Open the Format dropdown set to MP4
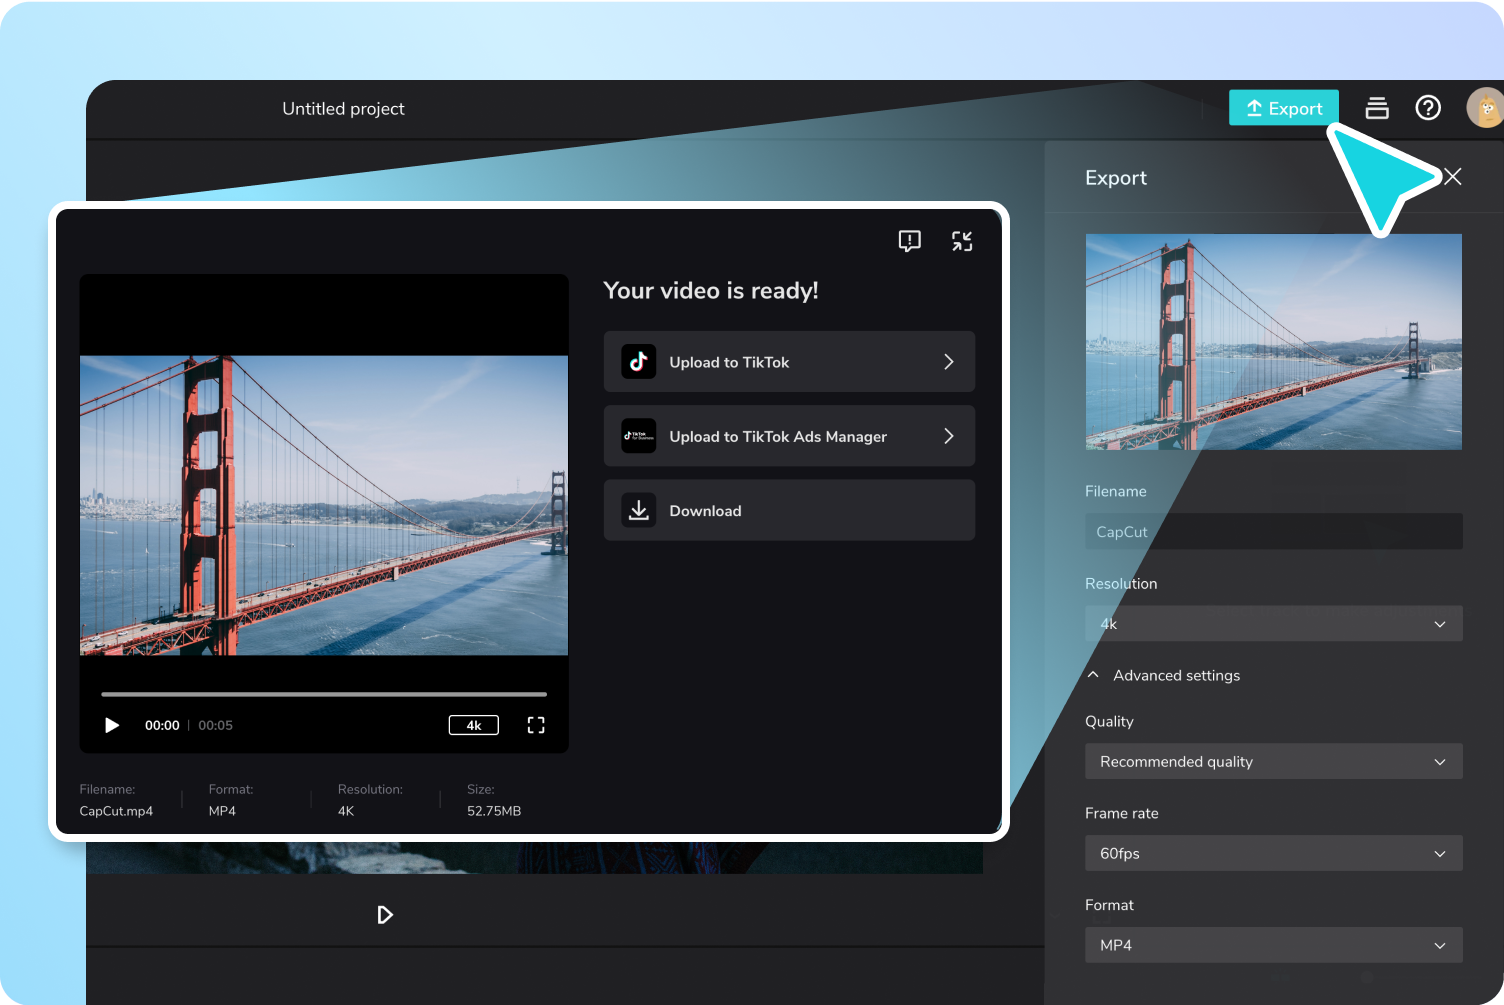 1272,945
